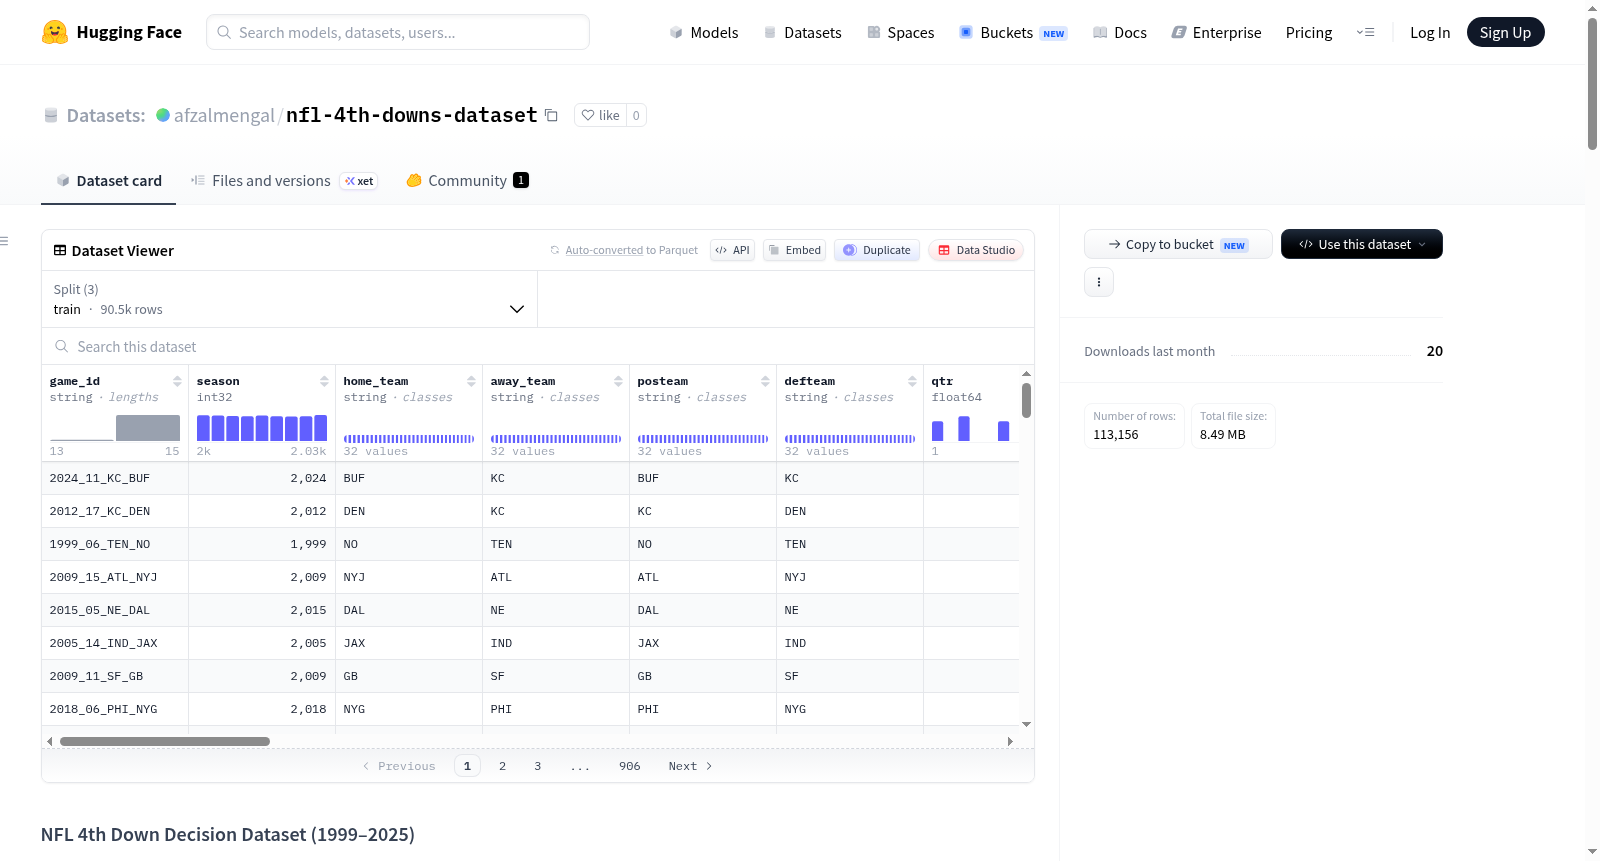
Task: Click the like count badge
Action: click(636, 115)
